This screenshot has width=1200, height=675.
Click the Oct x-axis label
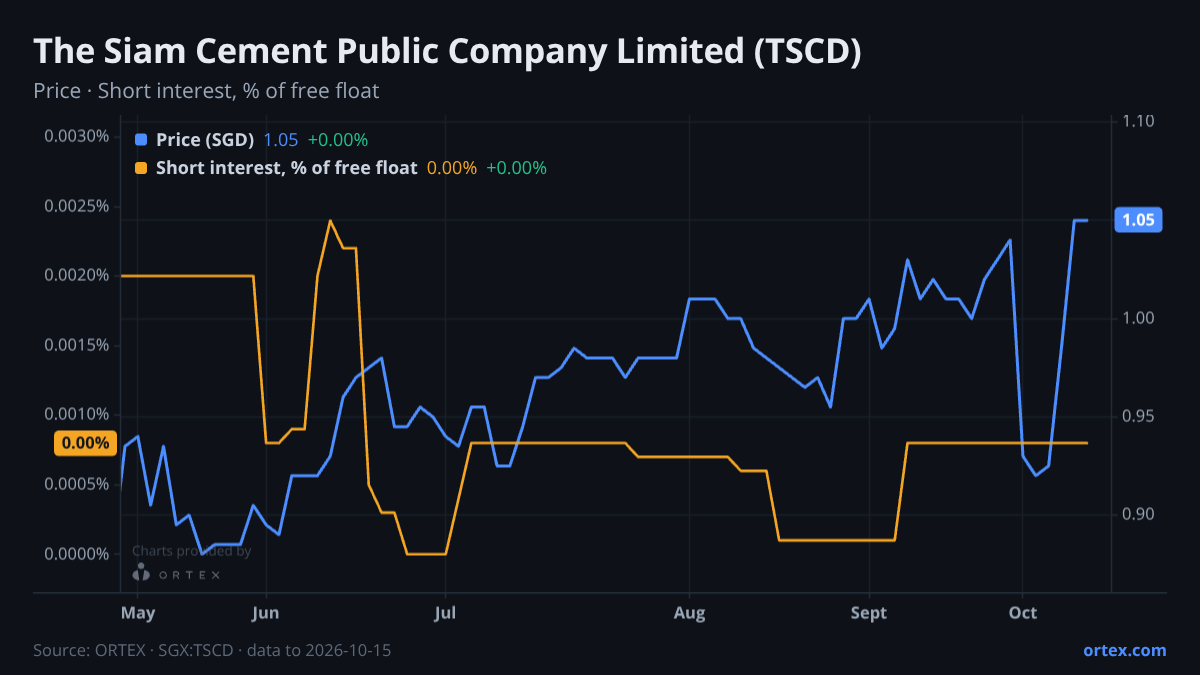click(1022, 612)
